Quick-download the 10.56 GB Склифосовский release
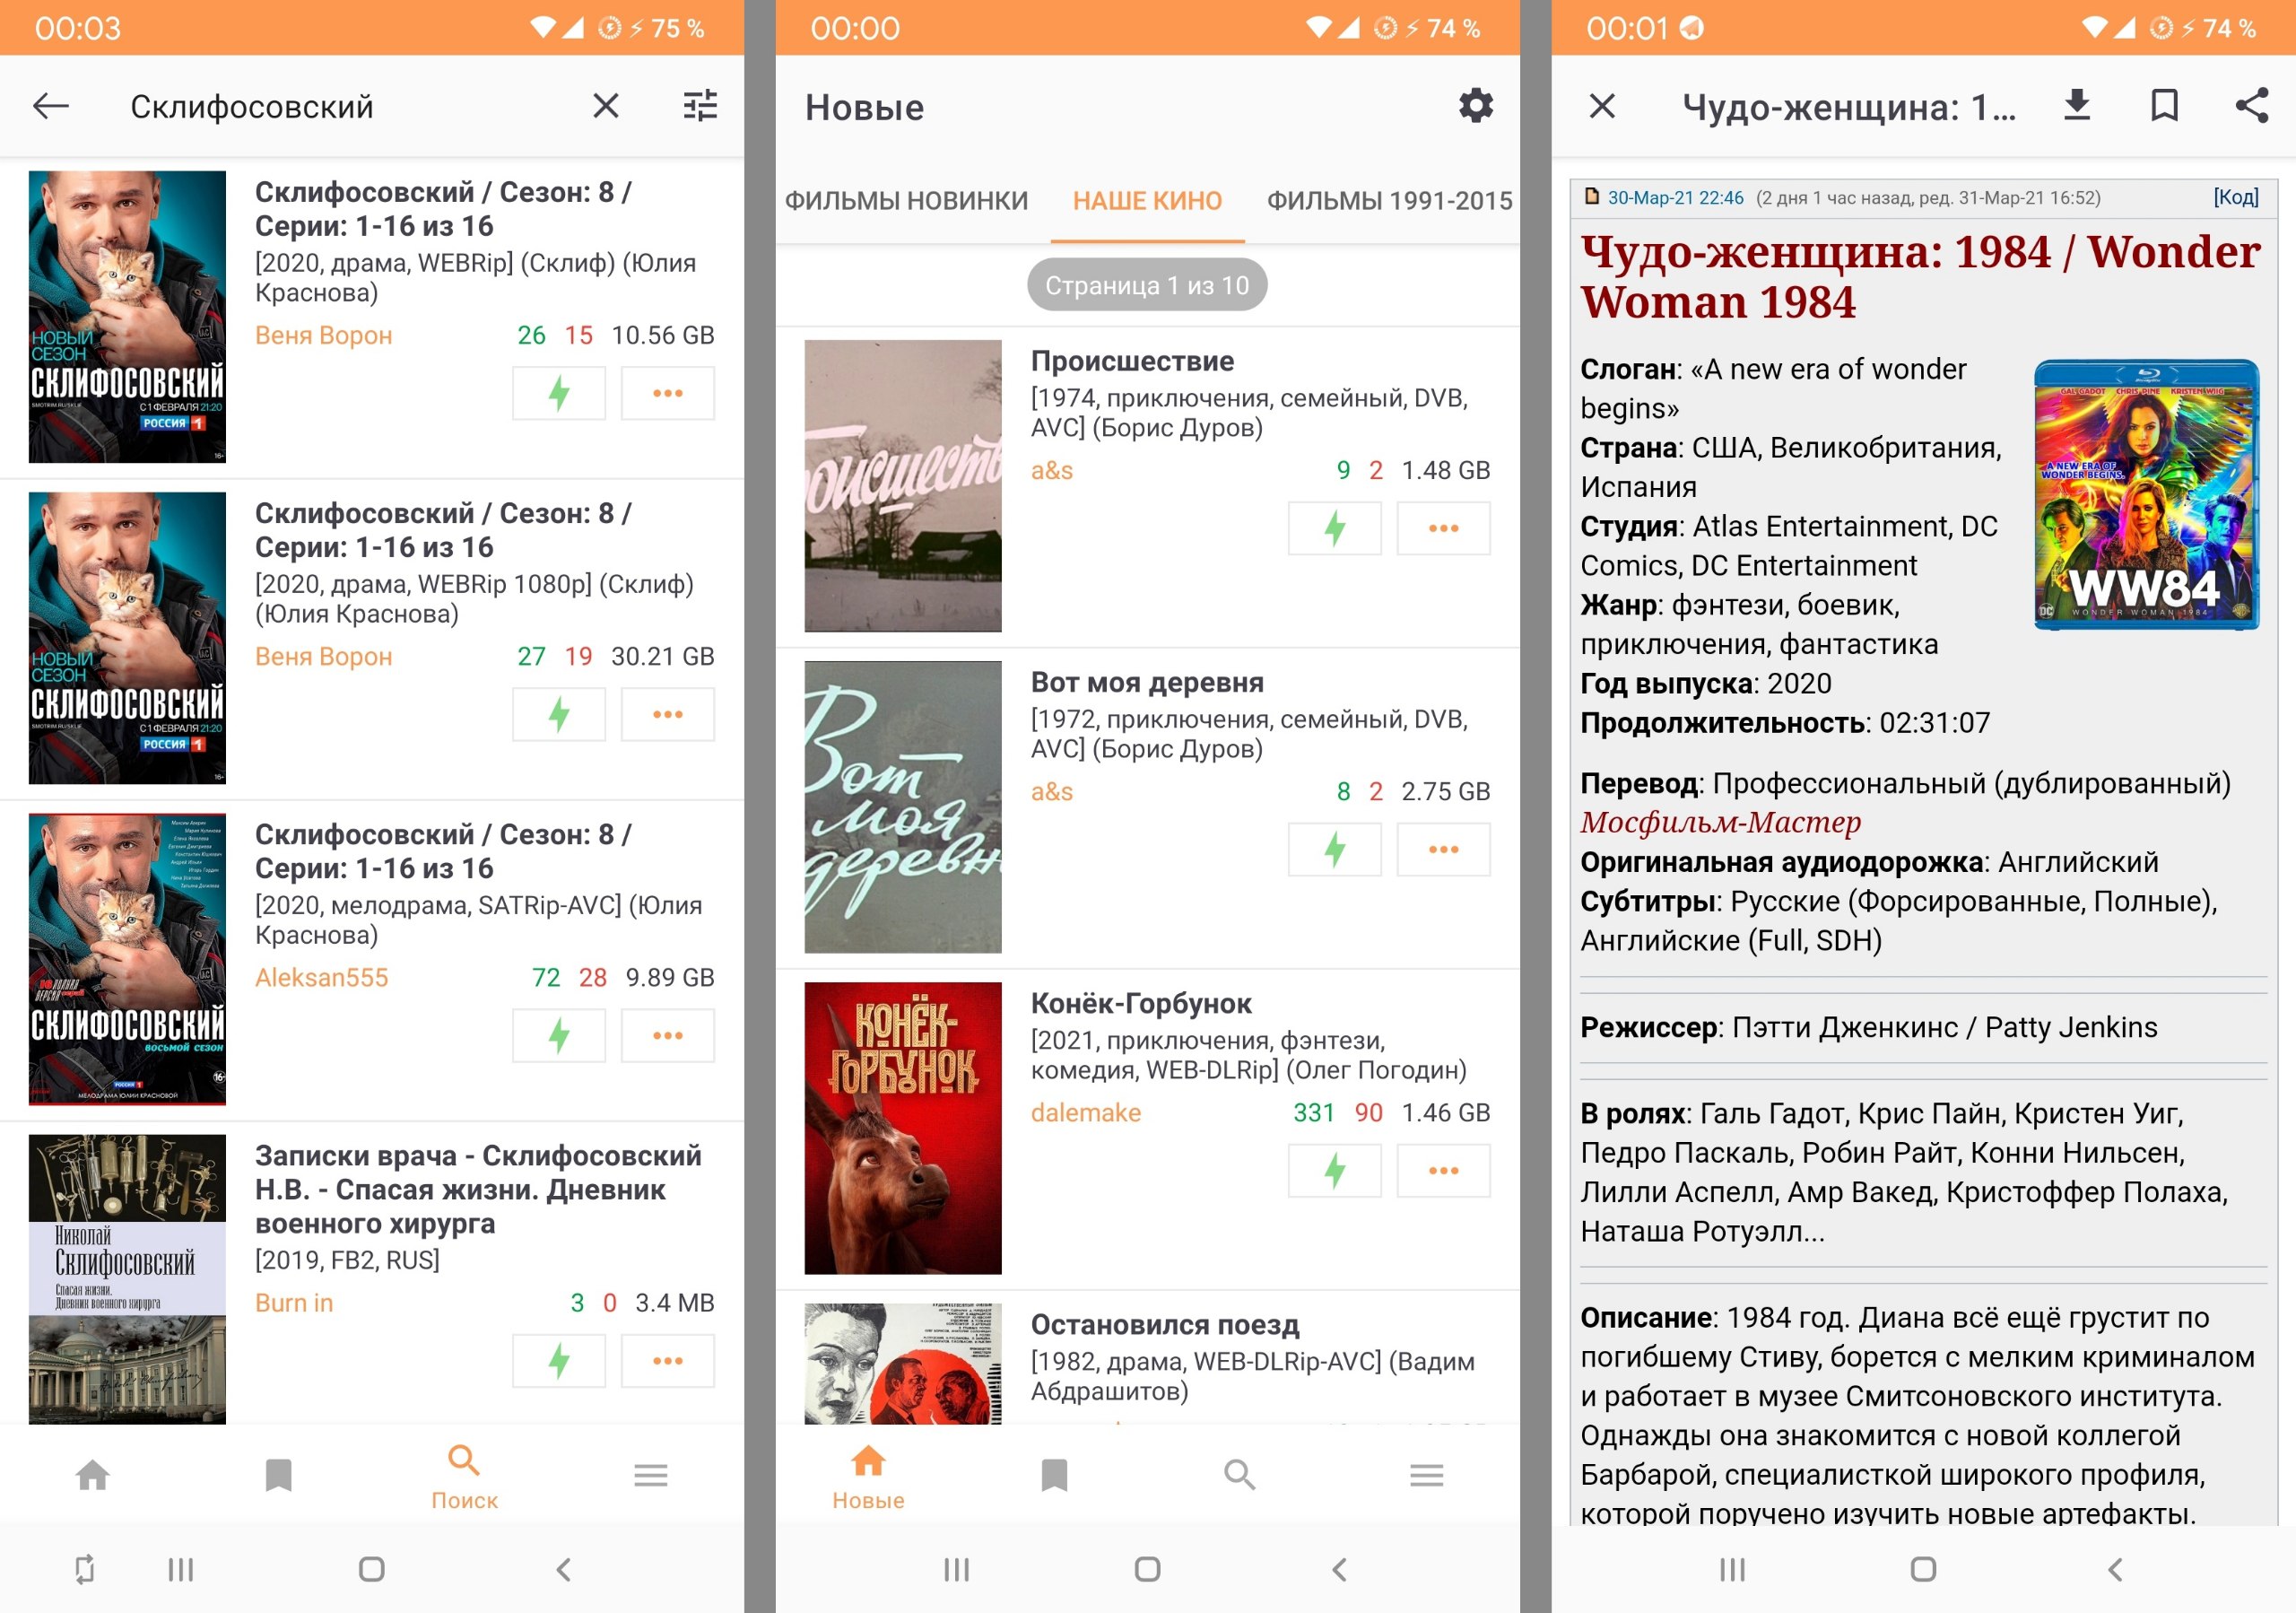2296x1613 pixels. tap(559, 393)
